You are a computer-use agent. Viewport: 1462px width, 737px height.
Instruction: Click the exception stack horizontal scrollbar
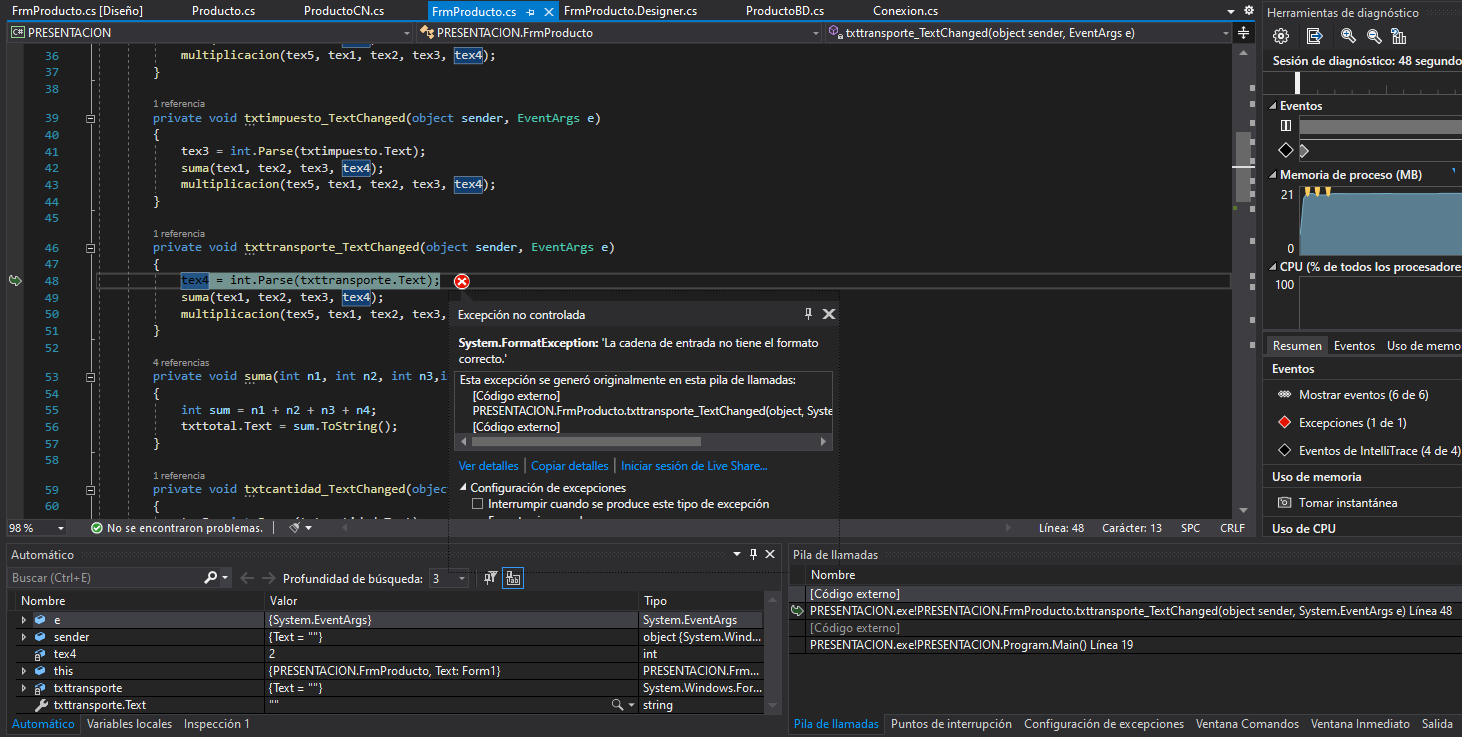pyautogui.click(x=586, y=441)
